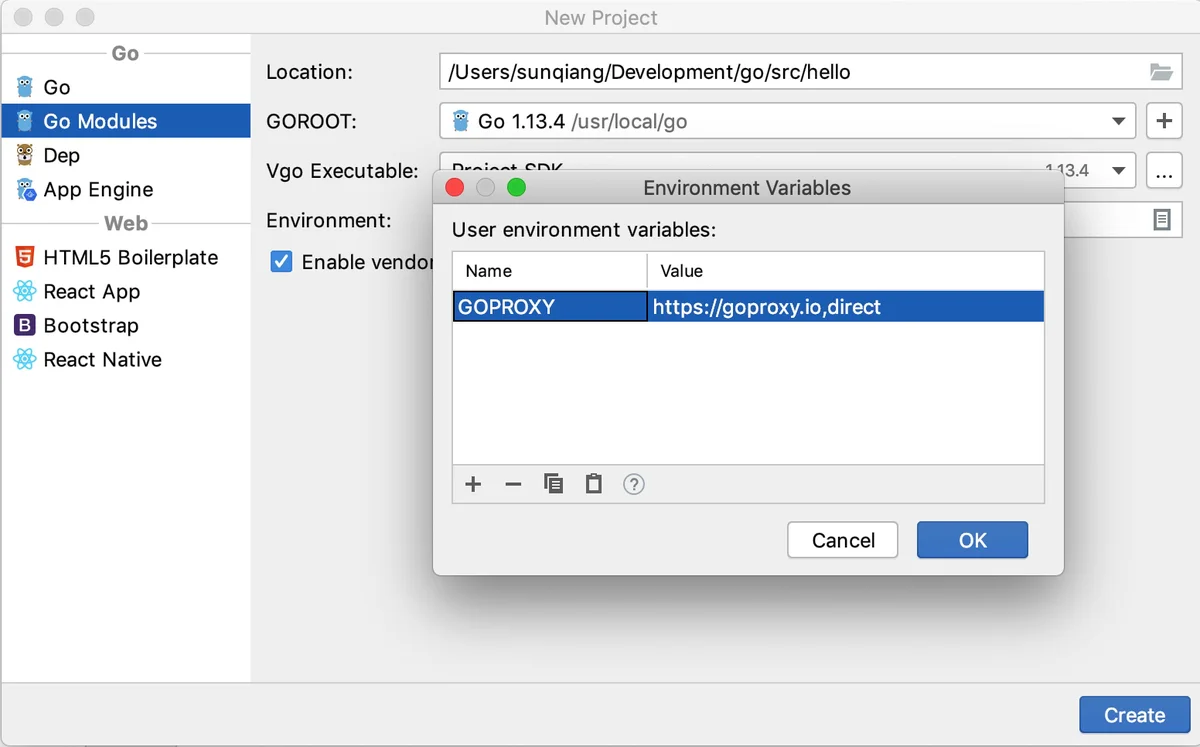Click the Value column header
This screenshot has height=747, width=1200.
click(x=846, y=271)
